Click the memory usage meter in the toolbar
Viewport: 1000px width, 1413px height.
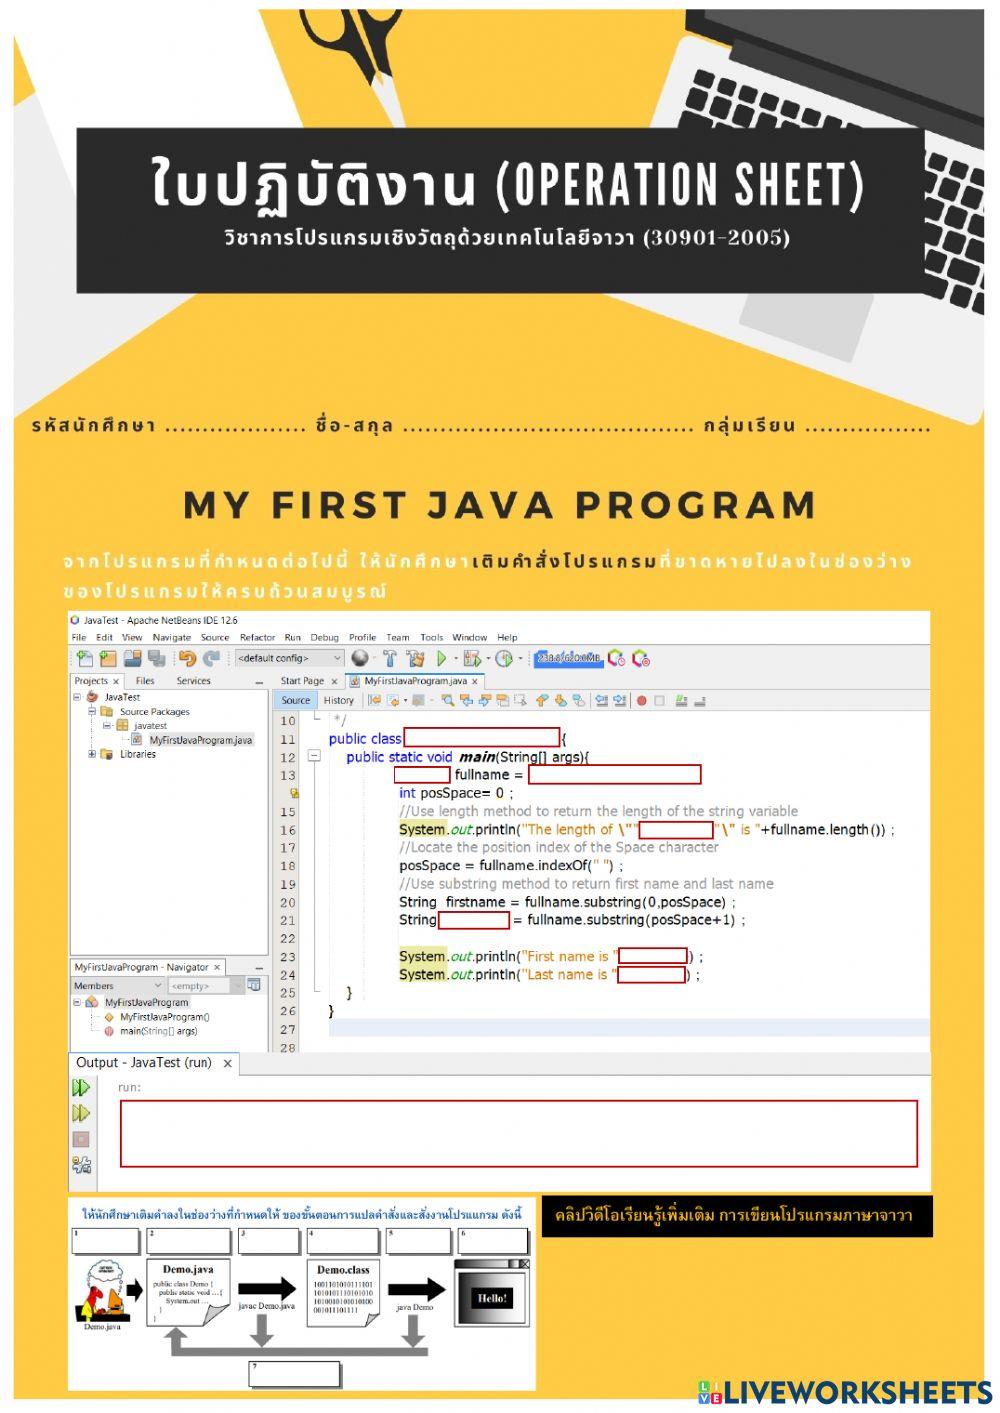point(570,658)
